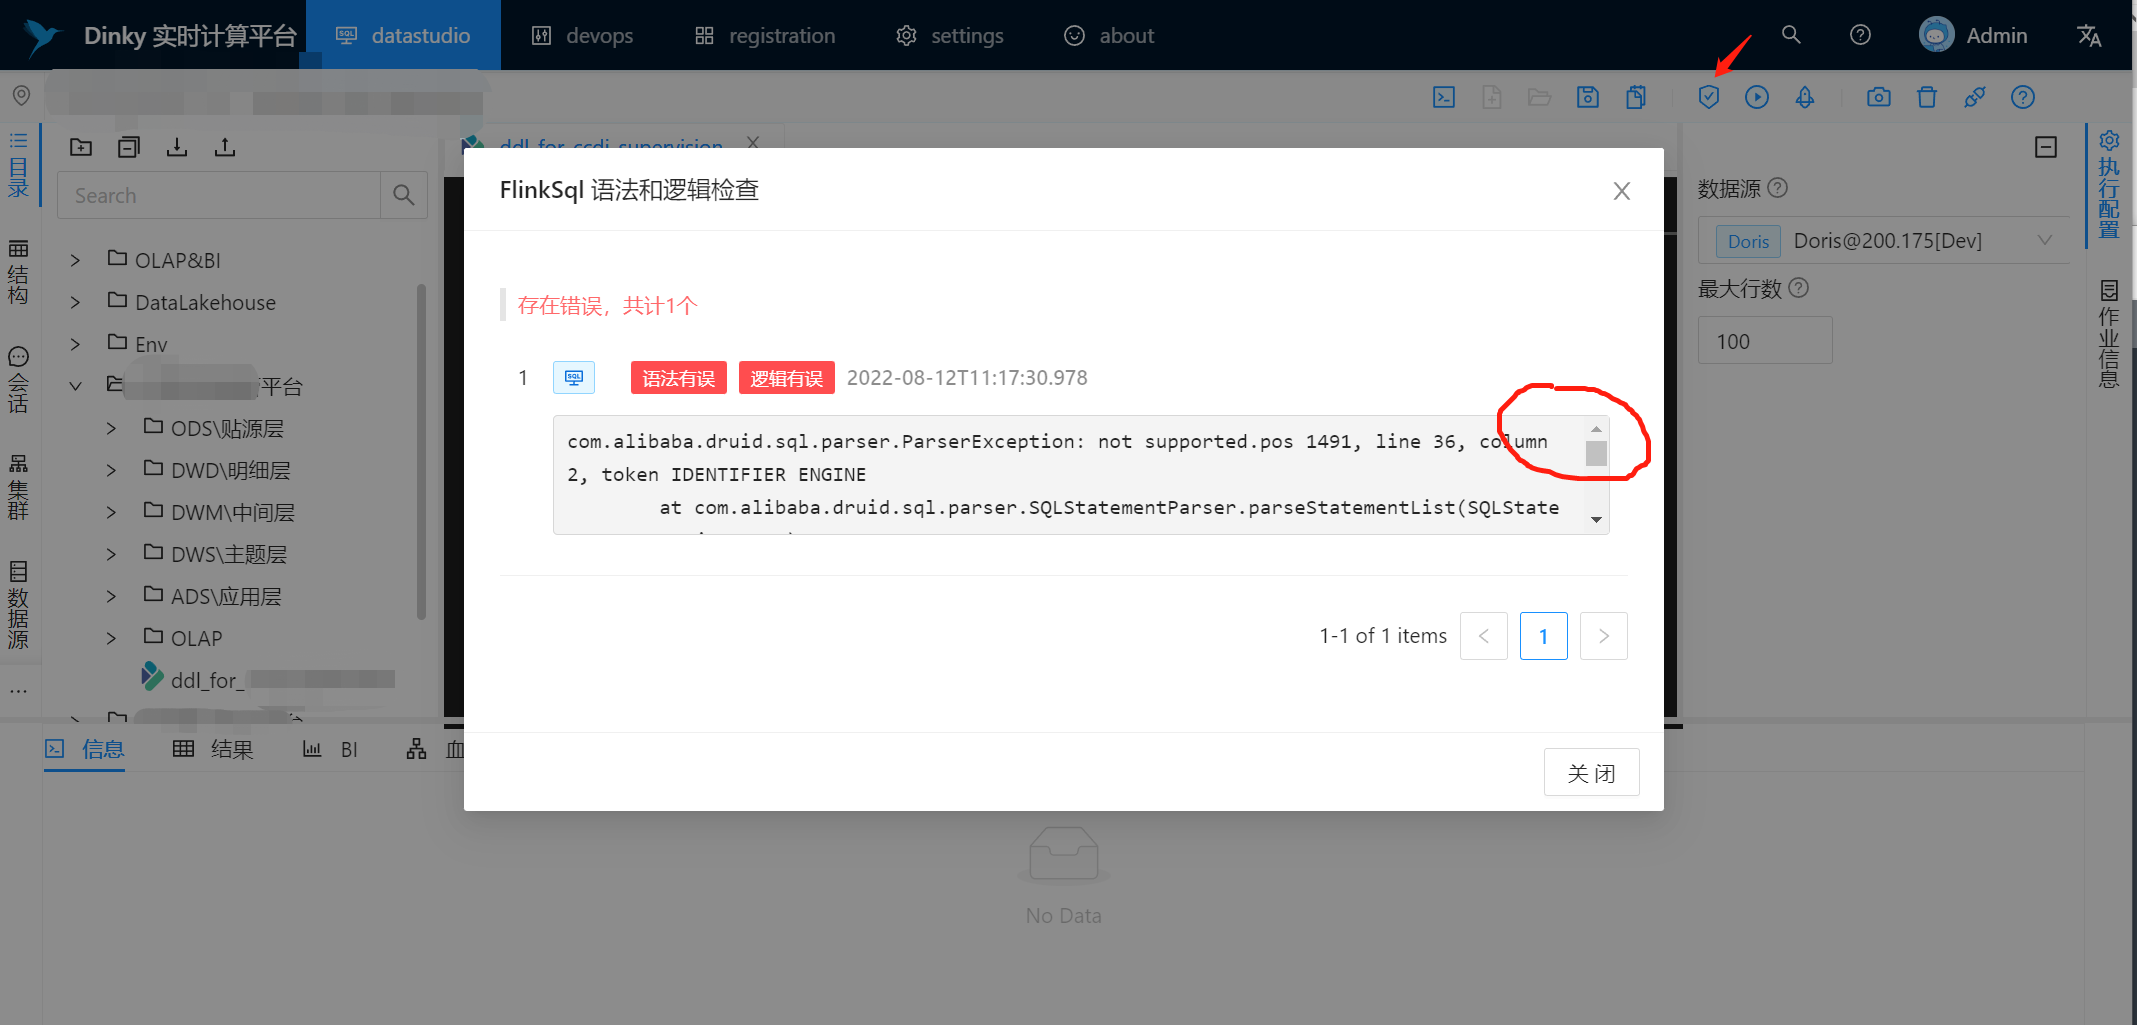2137x1025 pixels.
Task: Click the 关闭 button in the dialog
Action: (x=1592, y=772)
